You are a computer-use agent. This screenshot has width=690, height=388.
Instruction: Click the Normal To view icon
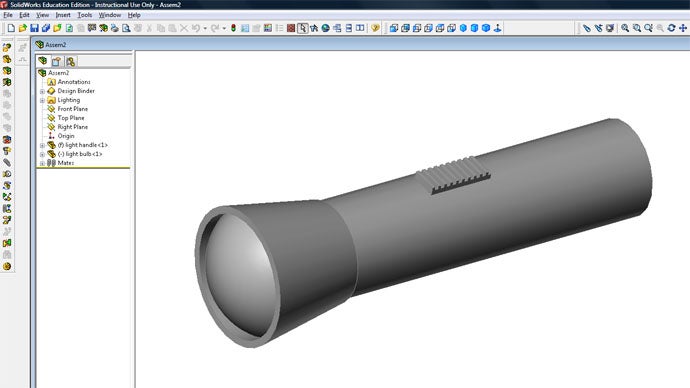click(497, 28)
